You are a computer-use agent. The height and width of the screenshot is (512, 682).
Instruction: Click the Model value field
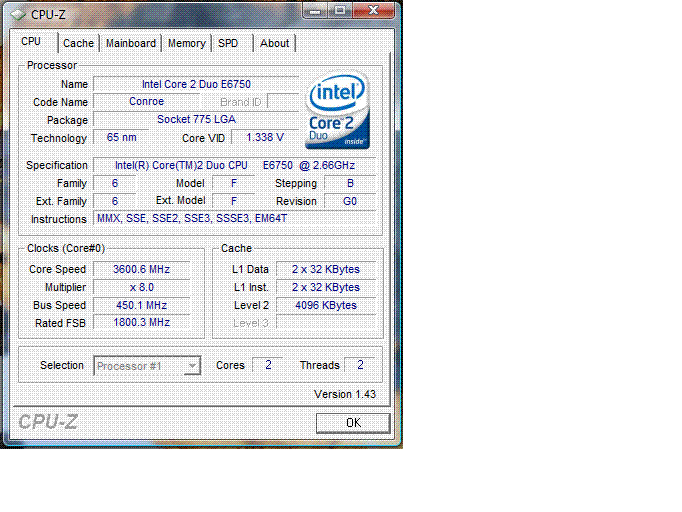click(234, 183)
